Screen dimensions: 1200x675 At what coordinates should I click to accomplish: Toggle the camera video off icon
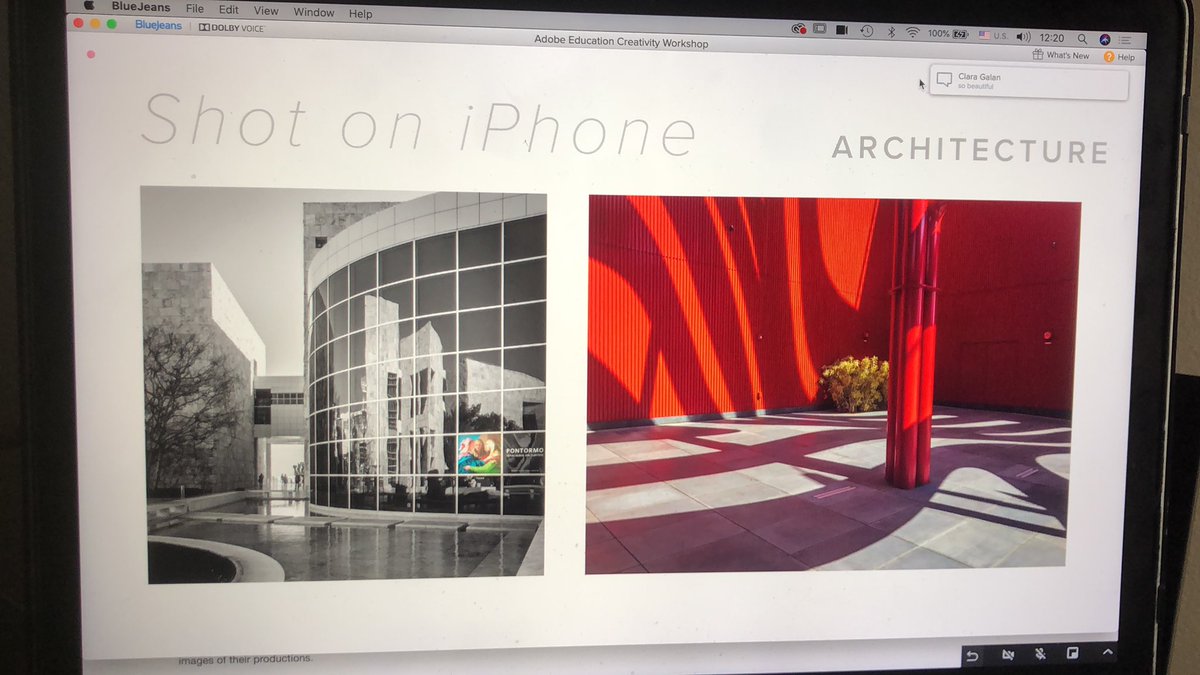point(1007,655)
